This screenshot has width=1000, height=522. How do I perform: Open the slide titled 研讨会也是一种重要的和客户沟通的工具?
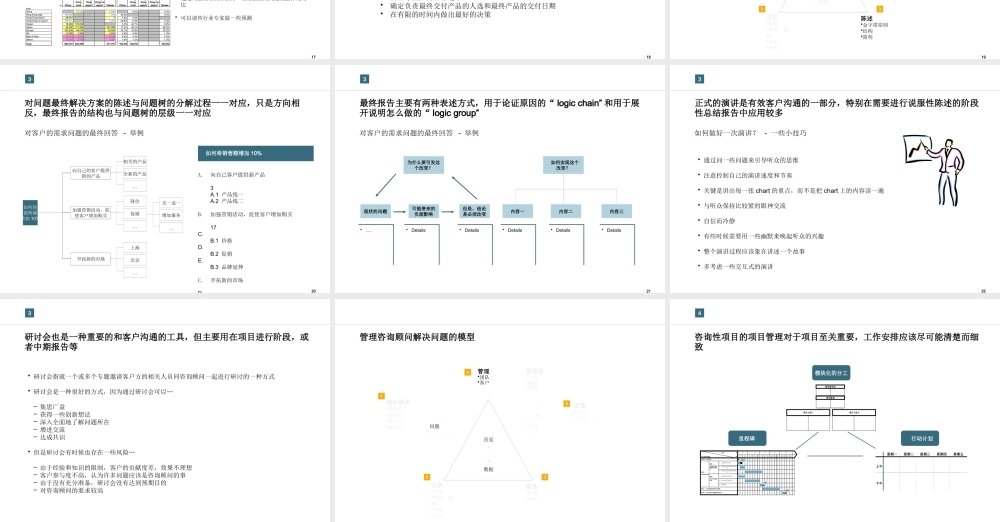point(165,410)
